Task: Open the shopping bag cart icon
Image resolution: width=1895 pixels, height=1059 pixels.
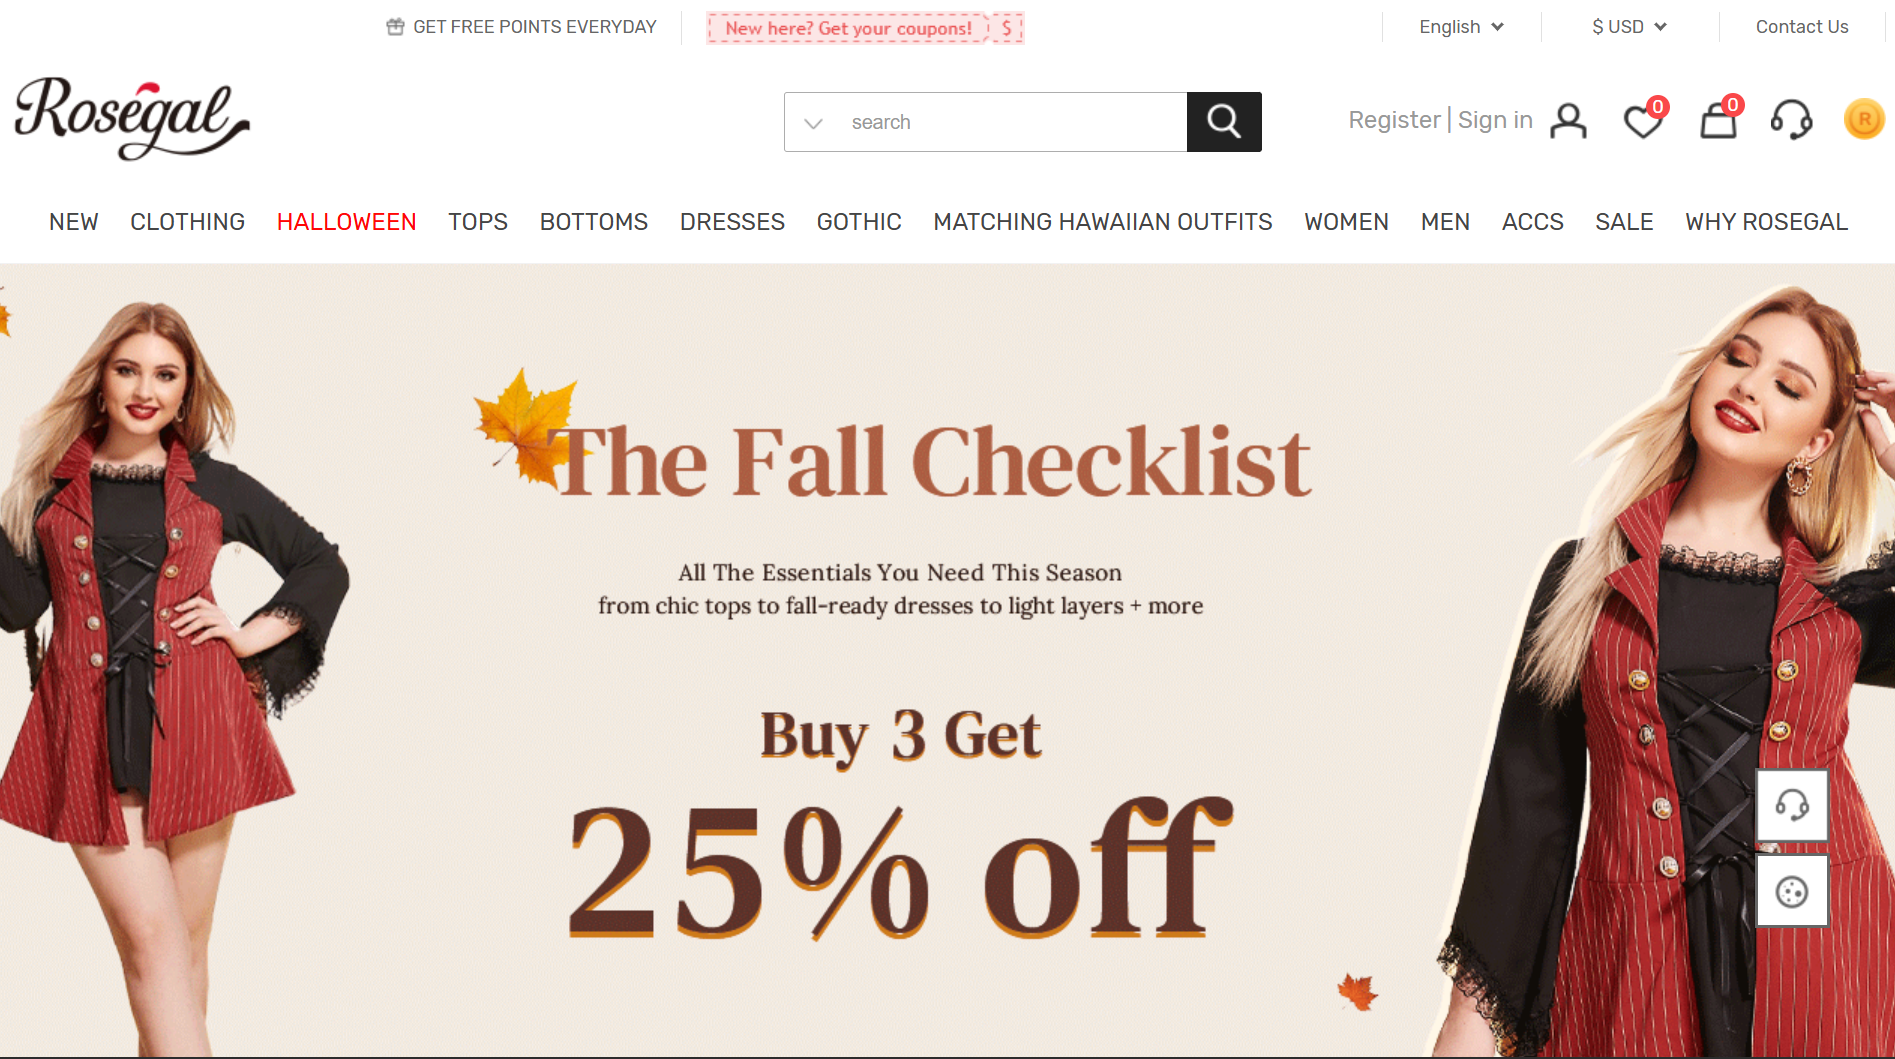Action: [x=1720, y=119]
